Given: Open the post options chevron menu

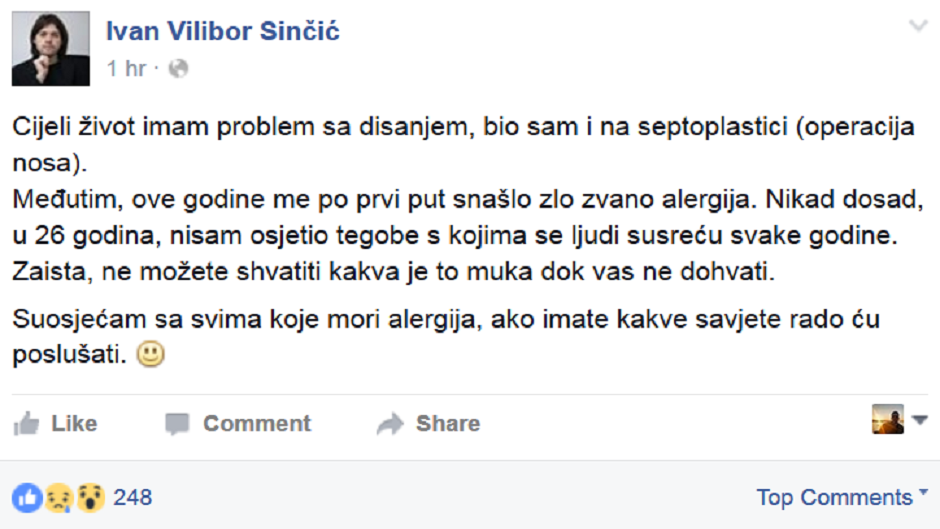Looking at the screenshot, I should pyautogui.click(x=918, y=27).
